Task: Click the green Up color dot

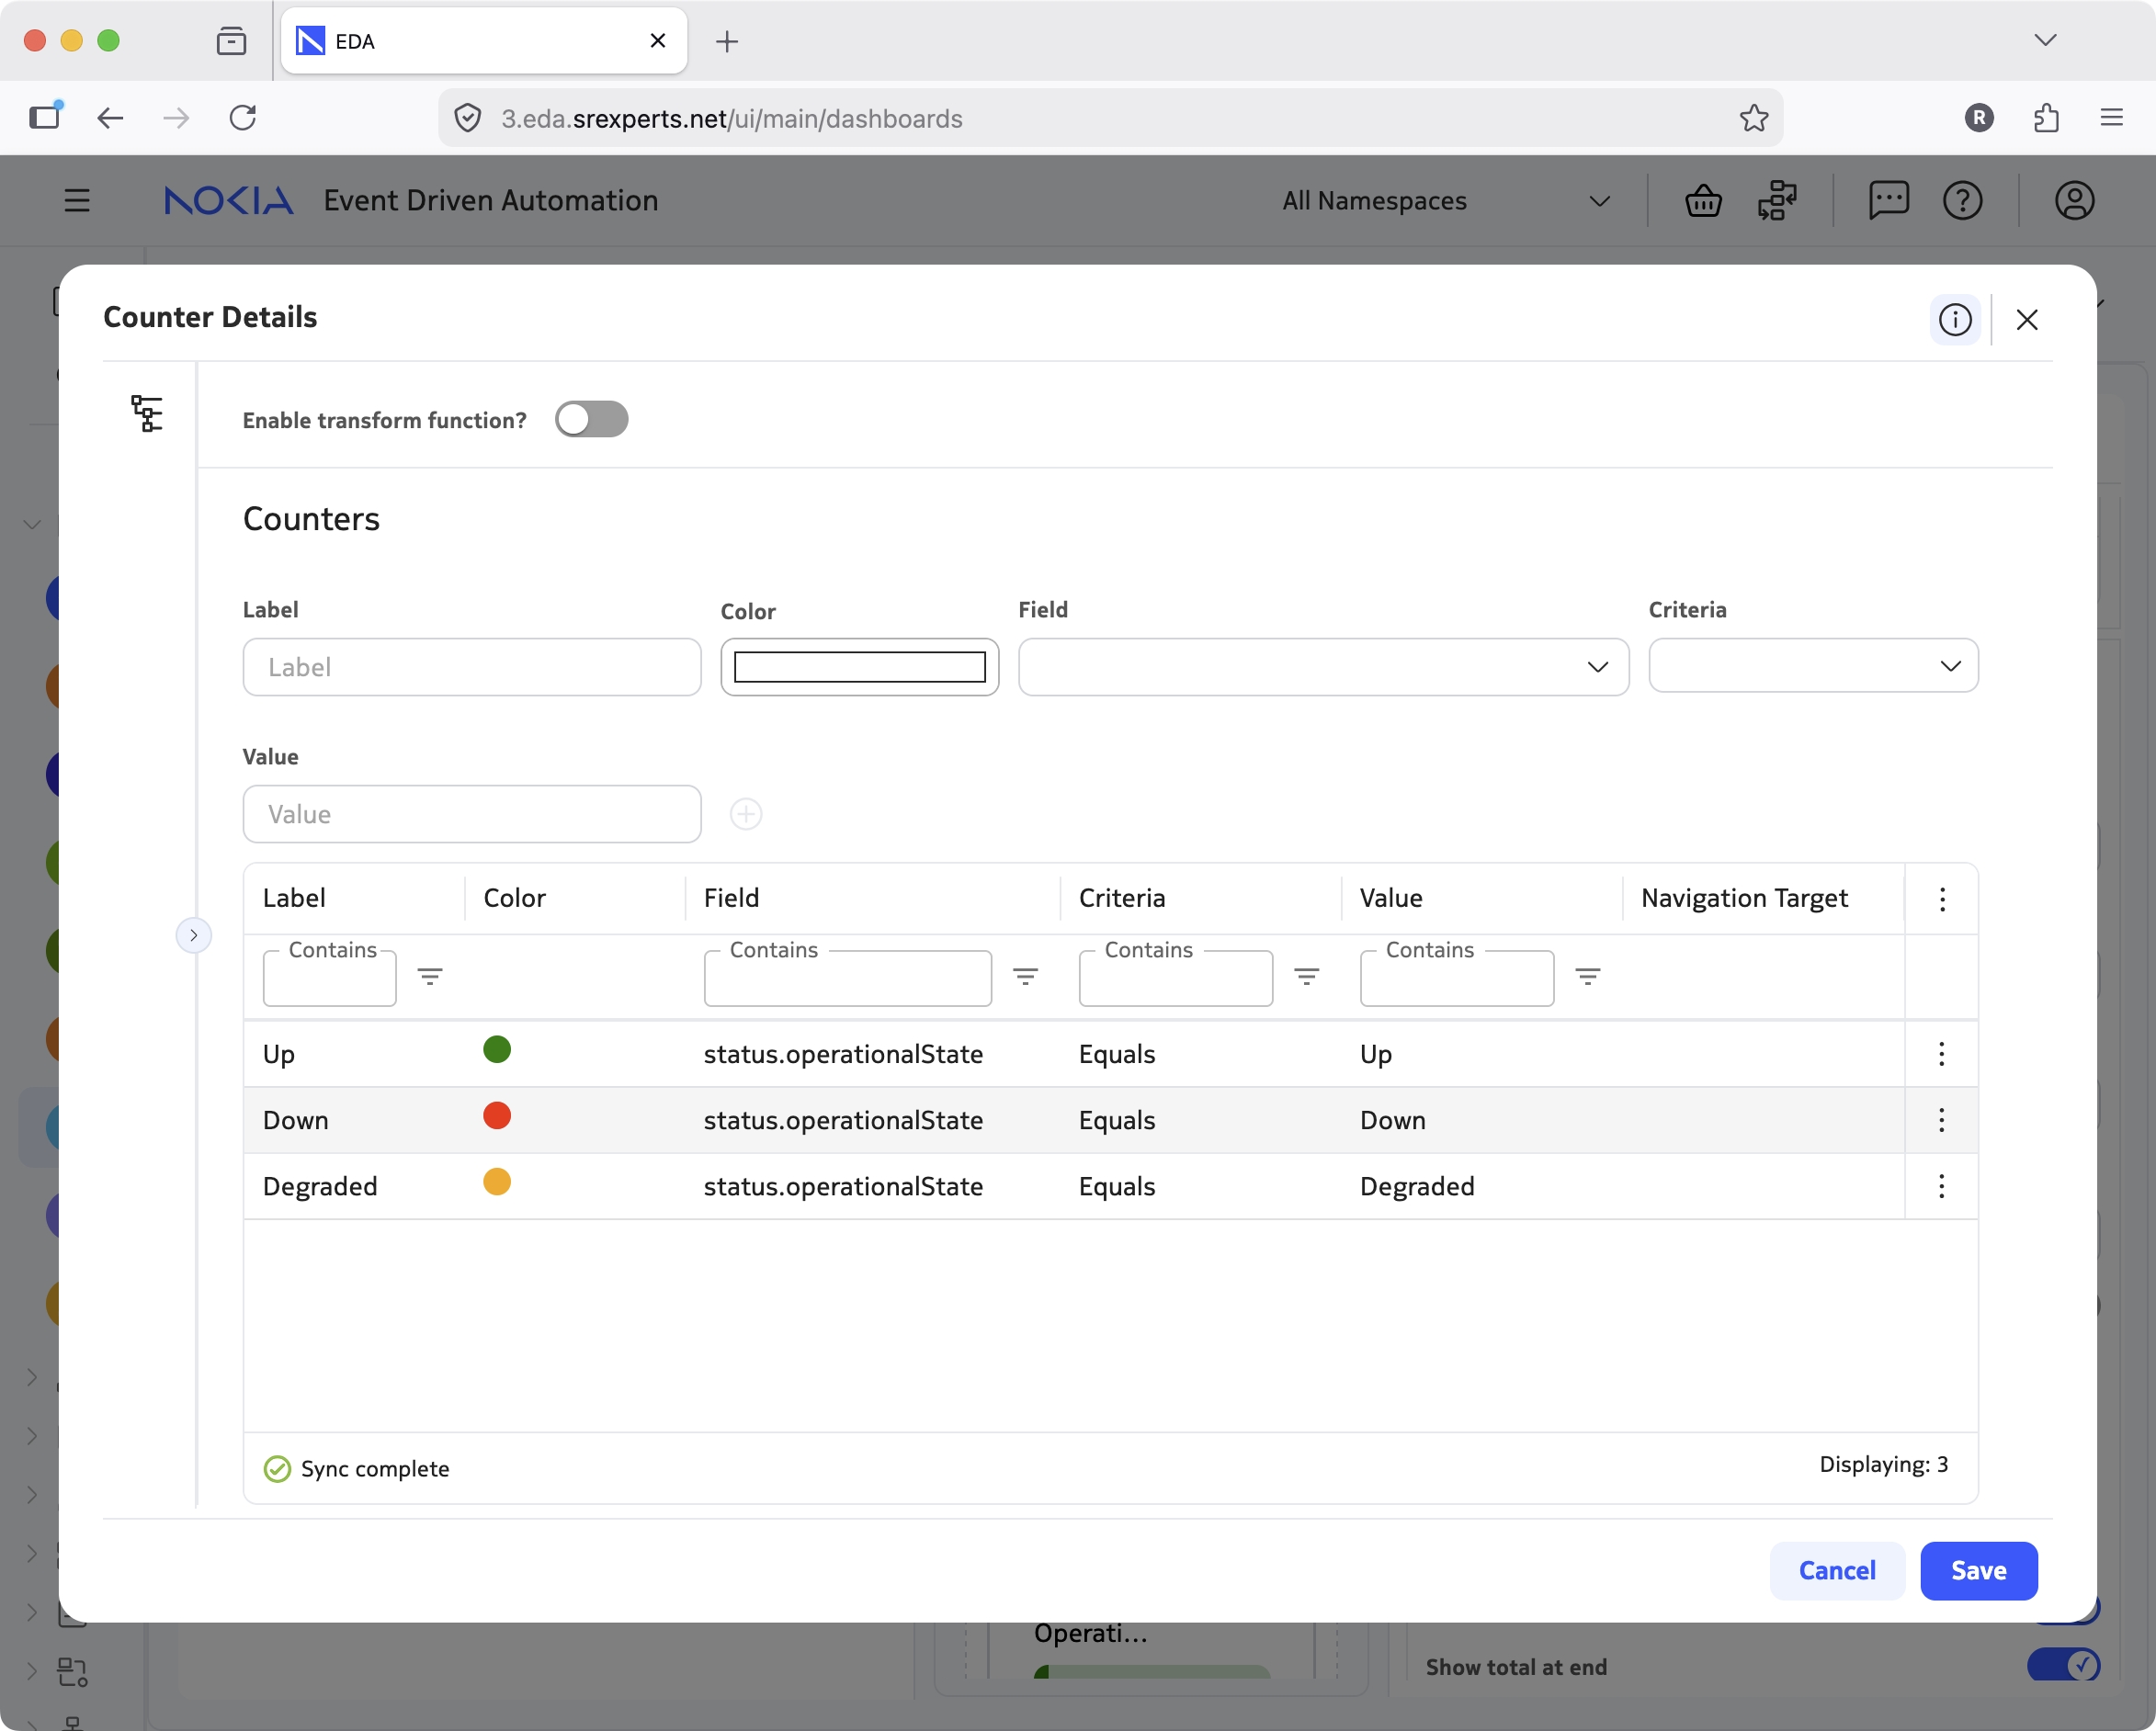Action: 497,1050
